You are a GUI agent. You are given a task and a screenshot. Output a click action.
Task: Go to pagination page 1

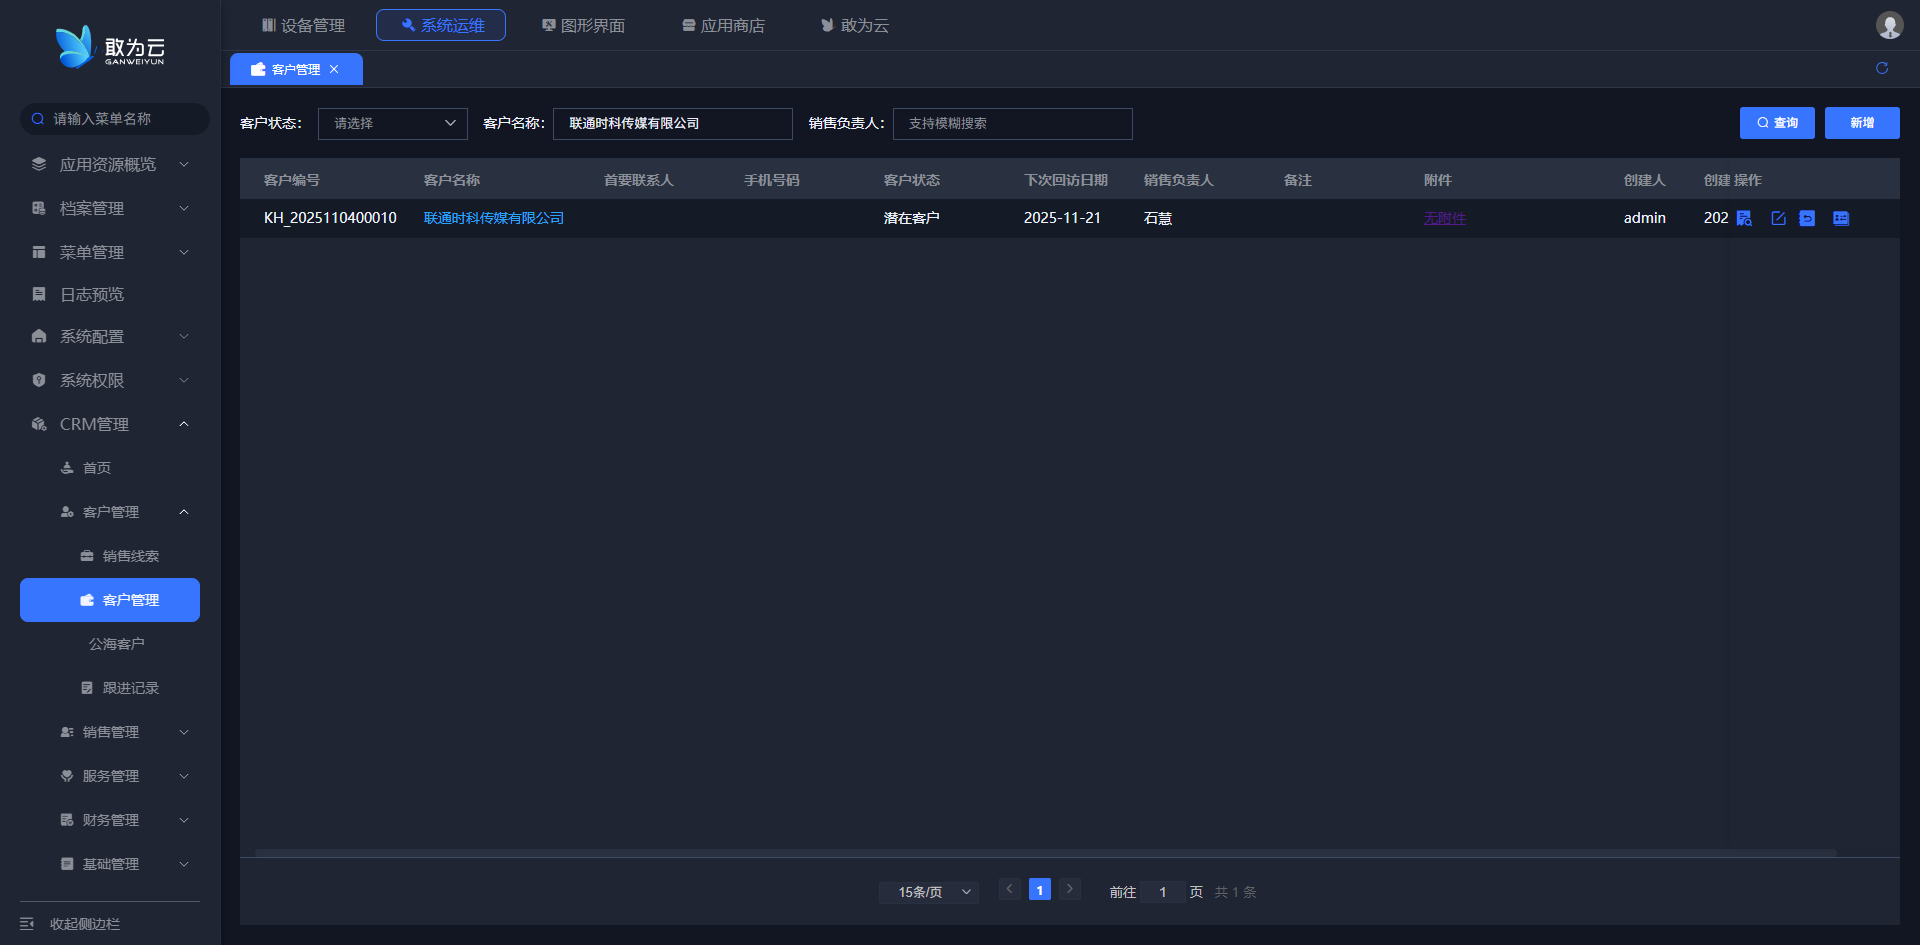1040,890
